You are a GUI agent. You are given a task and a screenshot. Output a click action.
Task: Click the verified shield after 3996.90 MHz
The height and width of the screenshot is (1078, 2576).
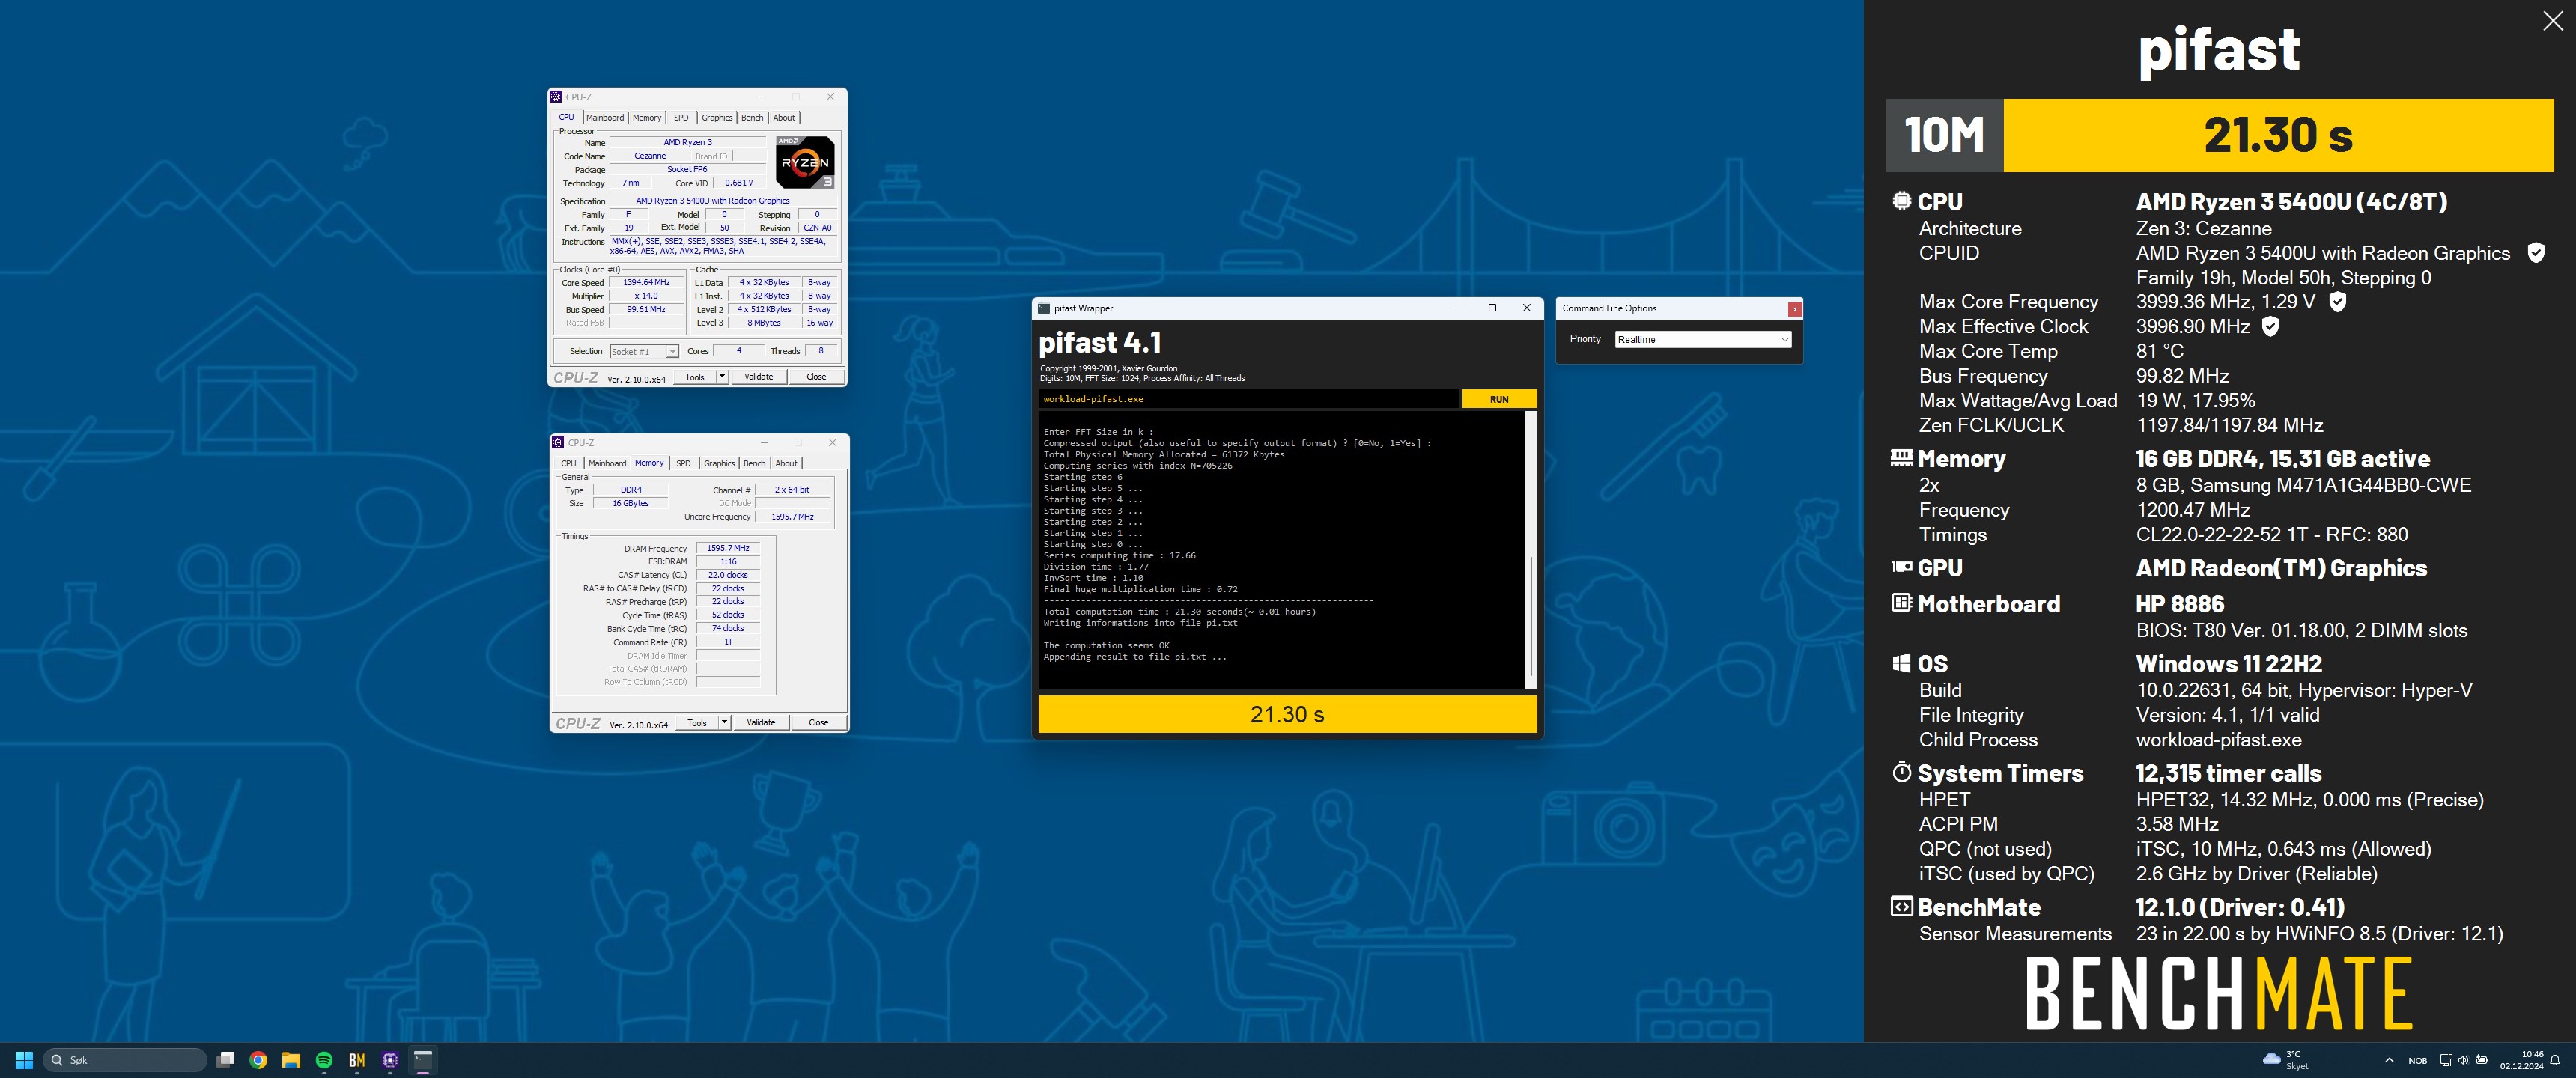pos(2270,326)
